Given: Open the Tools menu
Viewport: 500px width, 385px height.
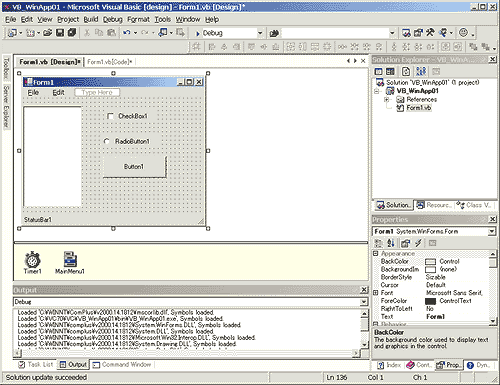Looking at the screenshot, I should click(163, 20).
